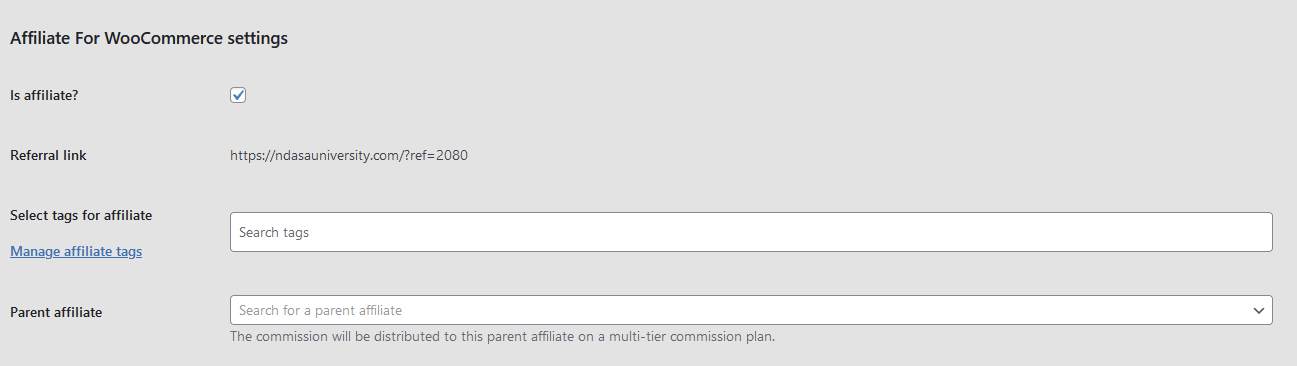Click the Referral link field label
1297x366 pixels.
(48, 155)
